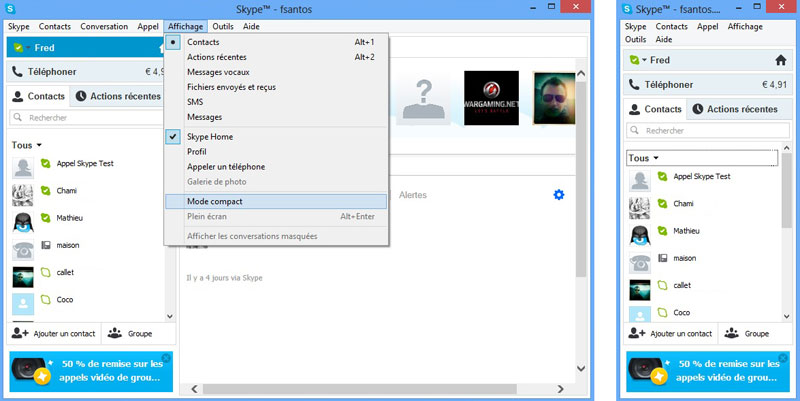Toggle the Skype Home checkmark in Affichage menu
The width and height of the screenshot is (800, 401).
[173, 137]
